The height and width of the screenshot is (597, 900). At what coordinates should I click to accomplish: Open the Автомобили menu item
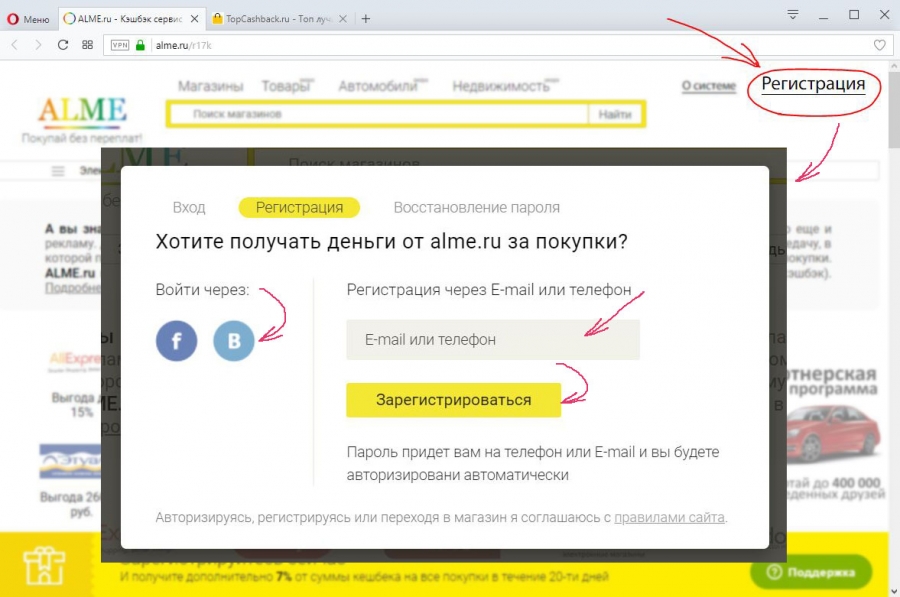click(x=378, y=86)
